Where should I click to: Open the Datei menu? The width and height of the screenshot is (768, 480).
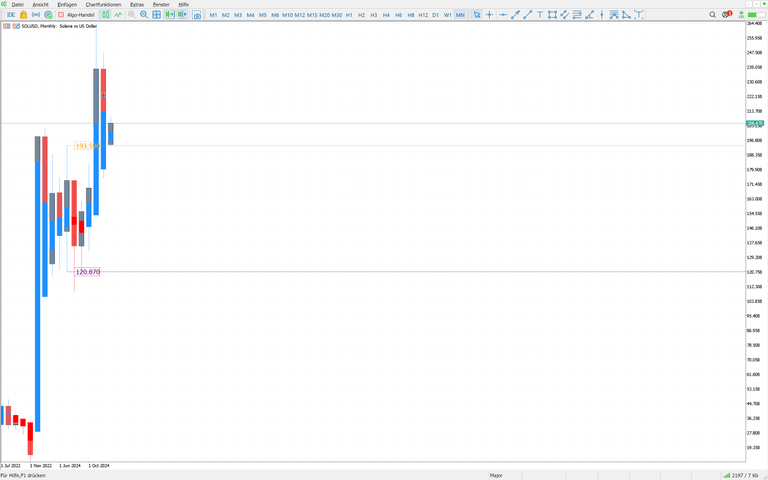click(18, 4)
